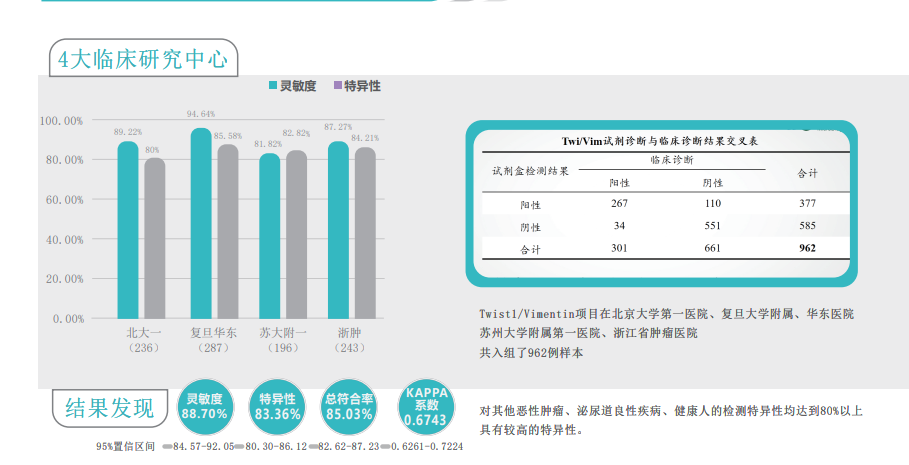This screenshot has width=909, height=465.
Task: Click the 4大临床研究中心 section heading
Action: click(143, 60)
